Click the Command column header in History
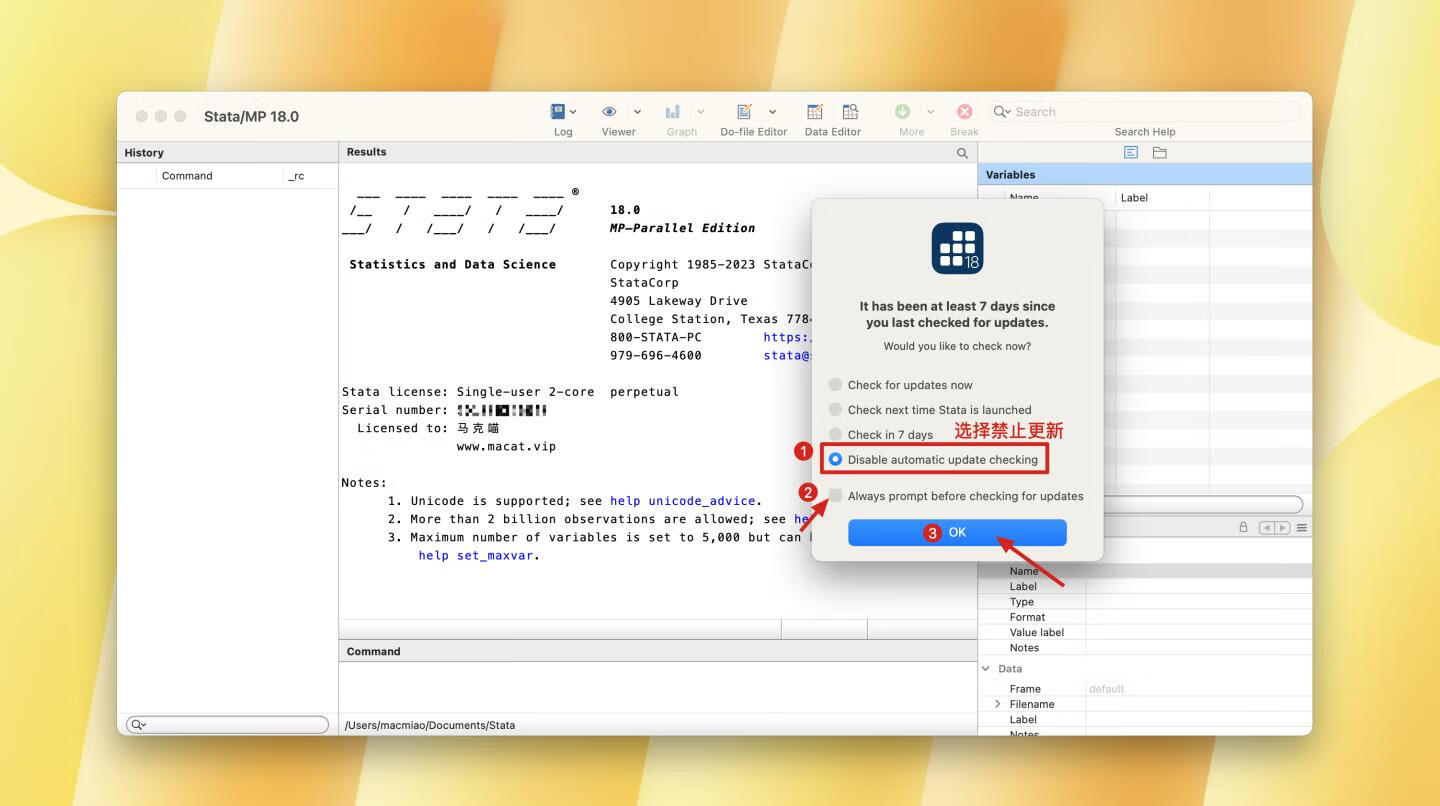The height and width of the screenshot is (806, 1440). 187,176
